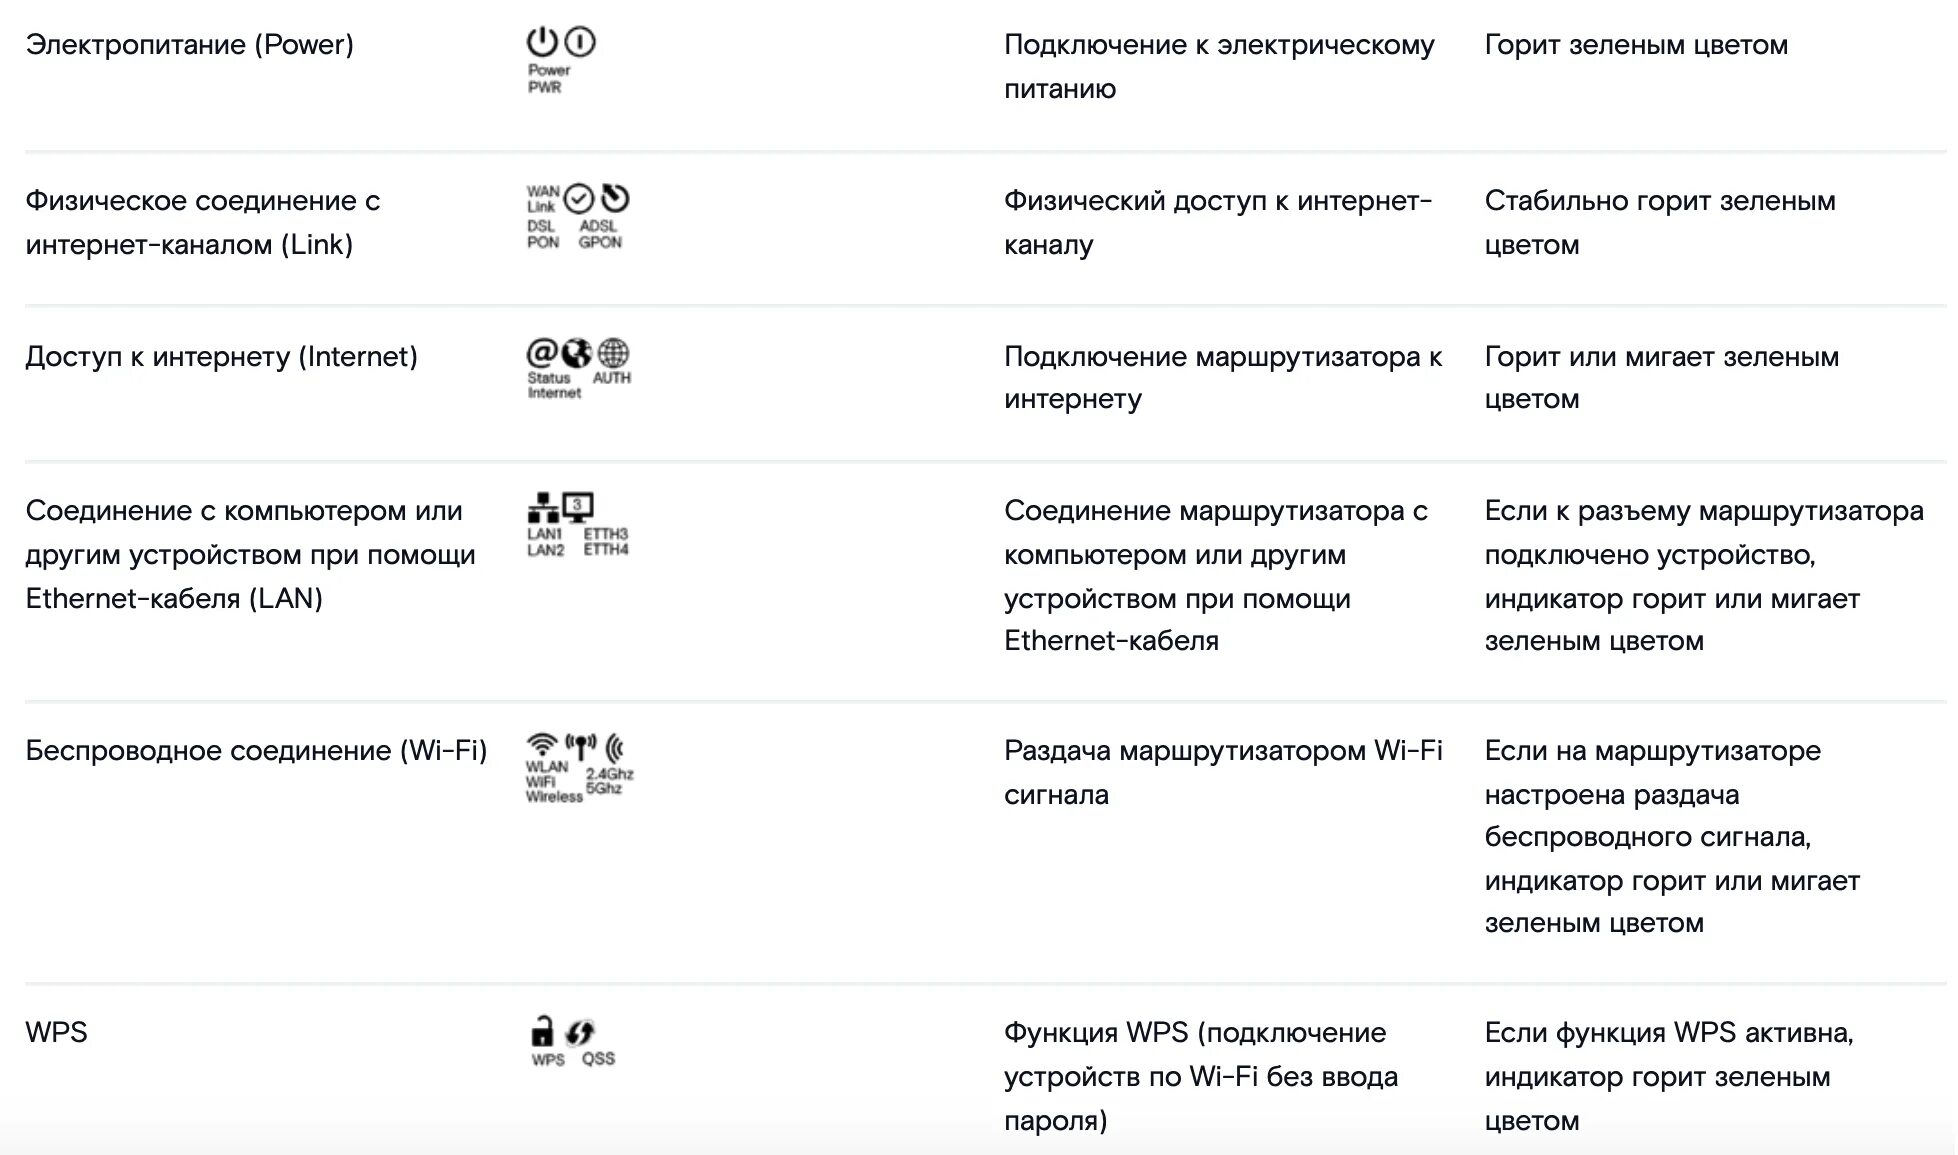The width and height of the screenshot is (1958, 1155).
Task: Click the circled I power icon
Action: click(580, 42)
